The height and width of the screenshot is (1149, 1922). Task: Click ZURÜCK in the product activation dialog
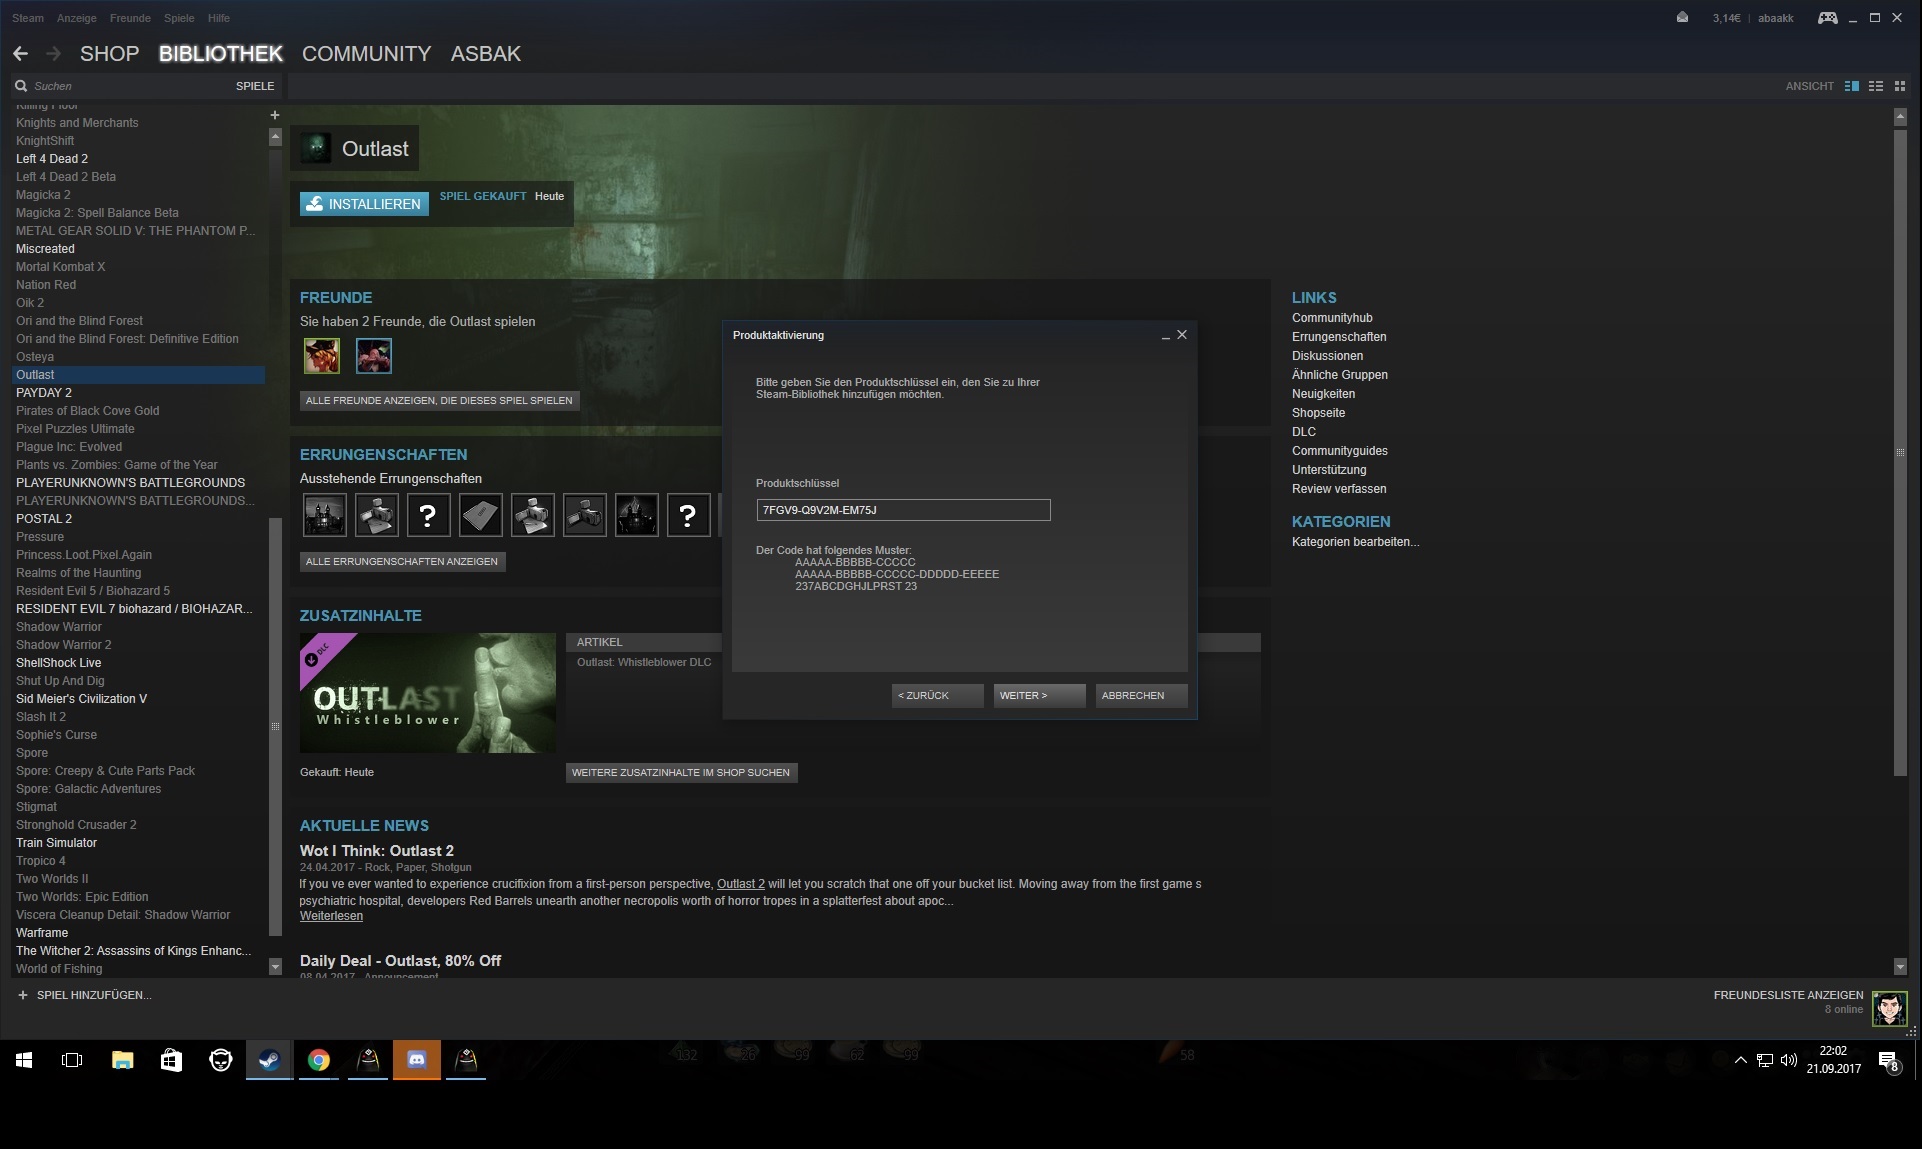coord(937,695)
